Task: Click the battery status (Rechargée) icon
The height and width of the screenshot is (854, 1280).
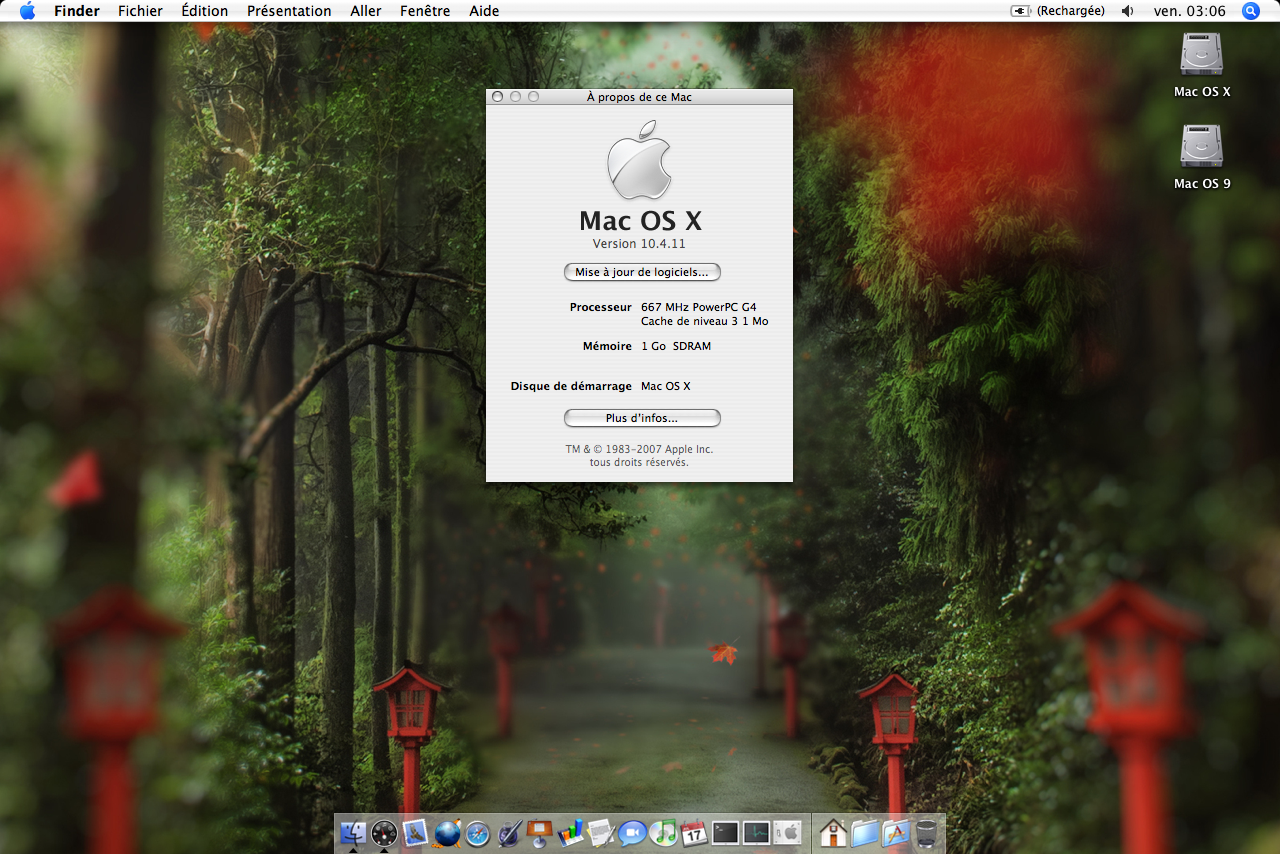Action: (x=1058, y=11)
